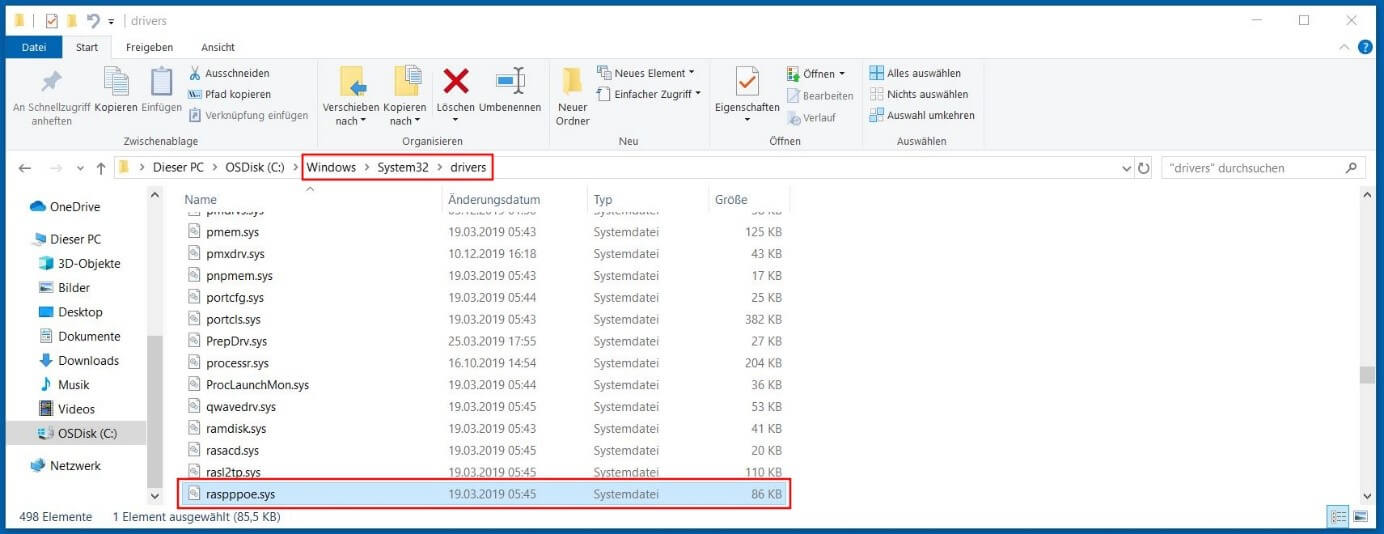Expand the Öffnen dropdown
The image size is (1384, 534).
tap(816, 73)
